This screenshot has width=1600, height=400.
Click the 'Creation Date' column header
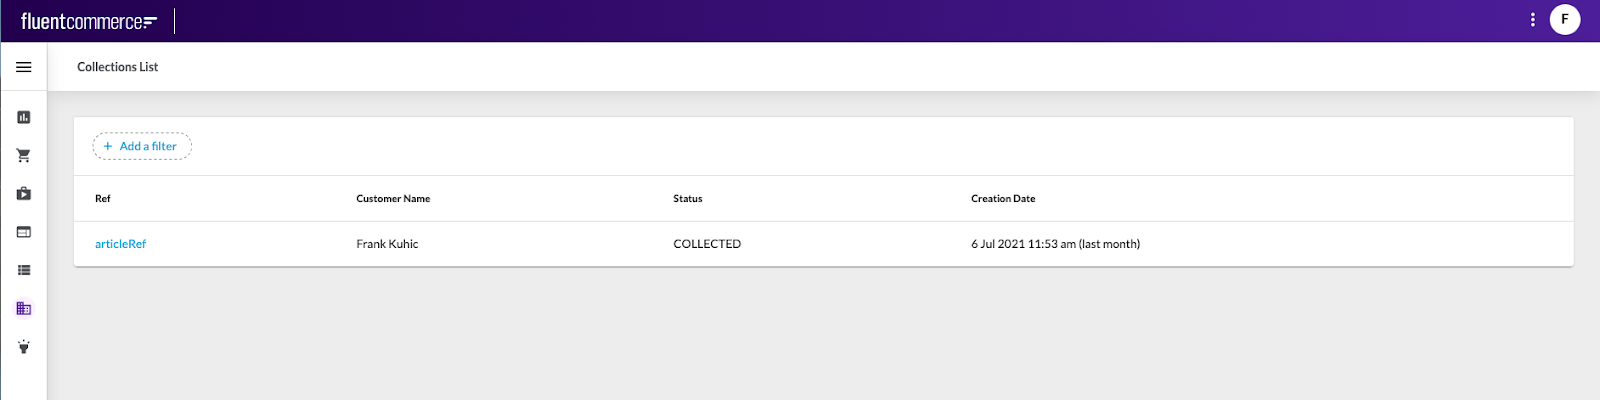pyautogui.click(x=1003, y=199)
